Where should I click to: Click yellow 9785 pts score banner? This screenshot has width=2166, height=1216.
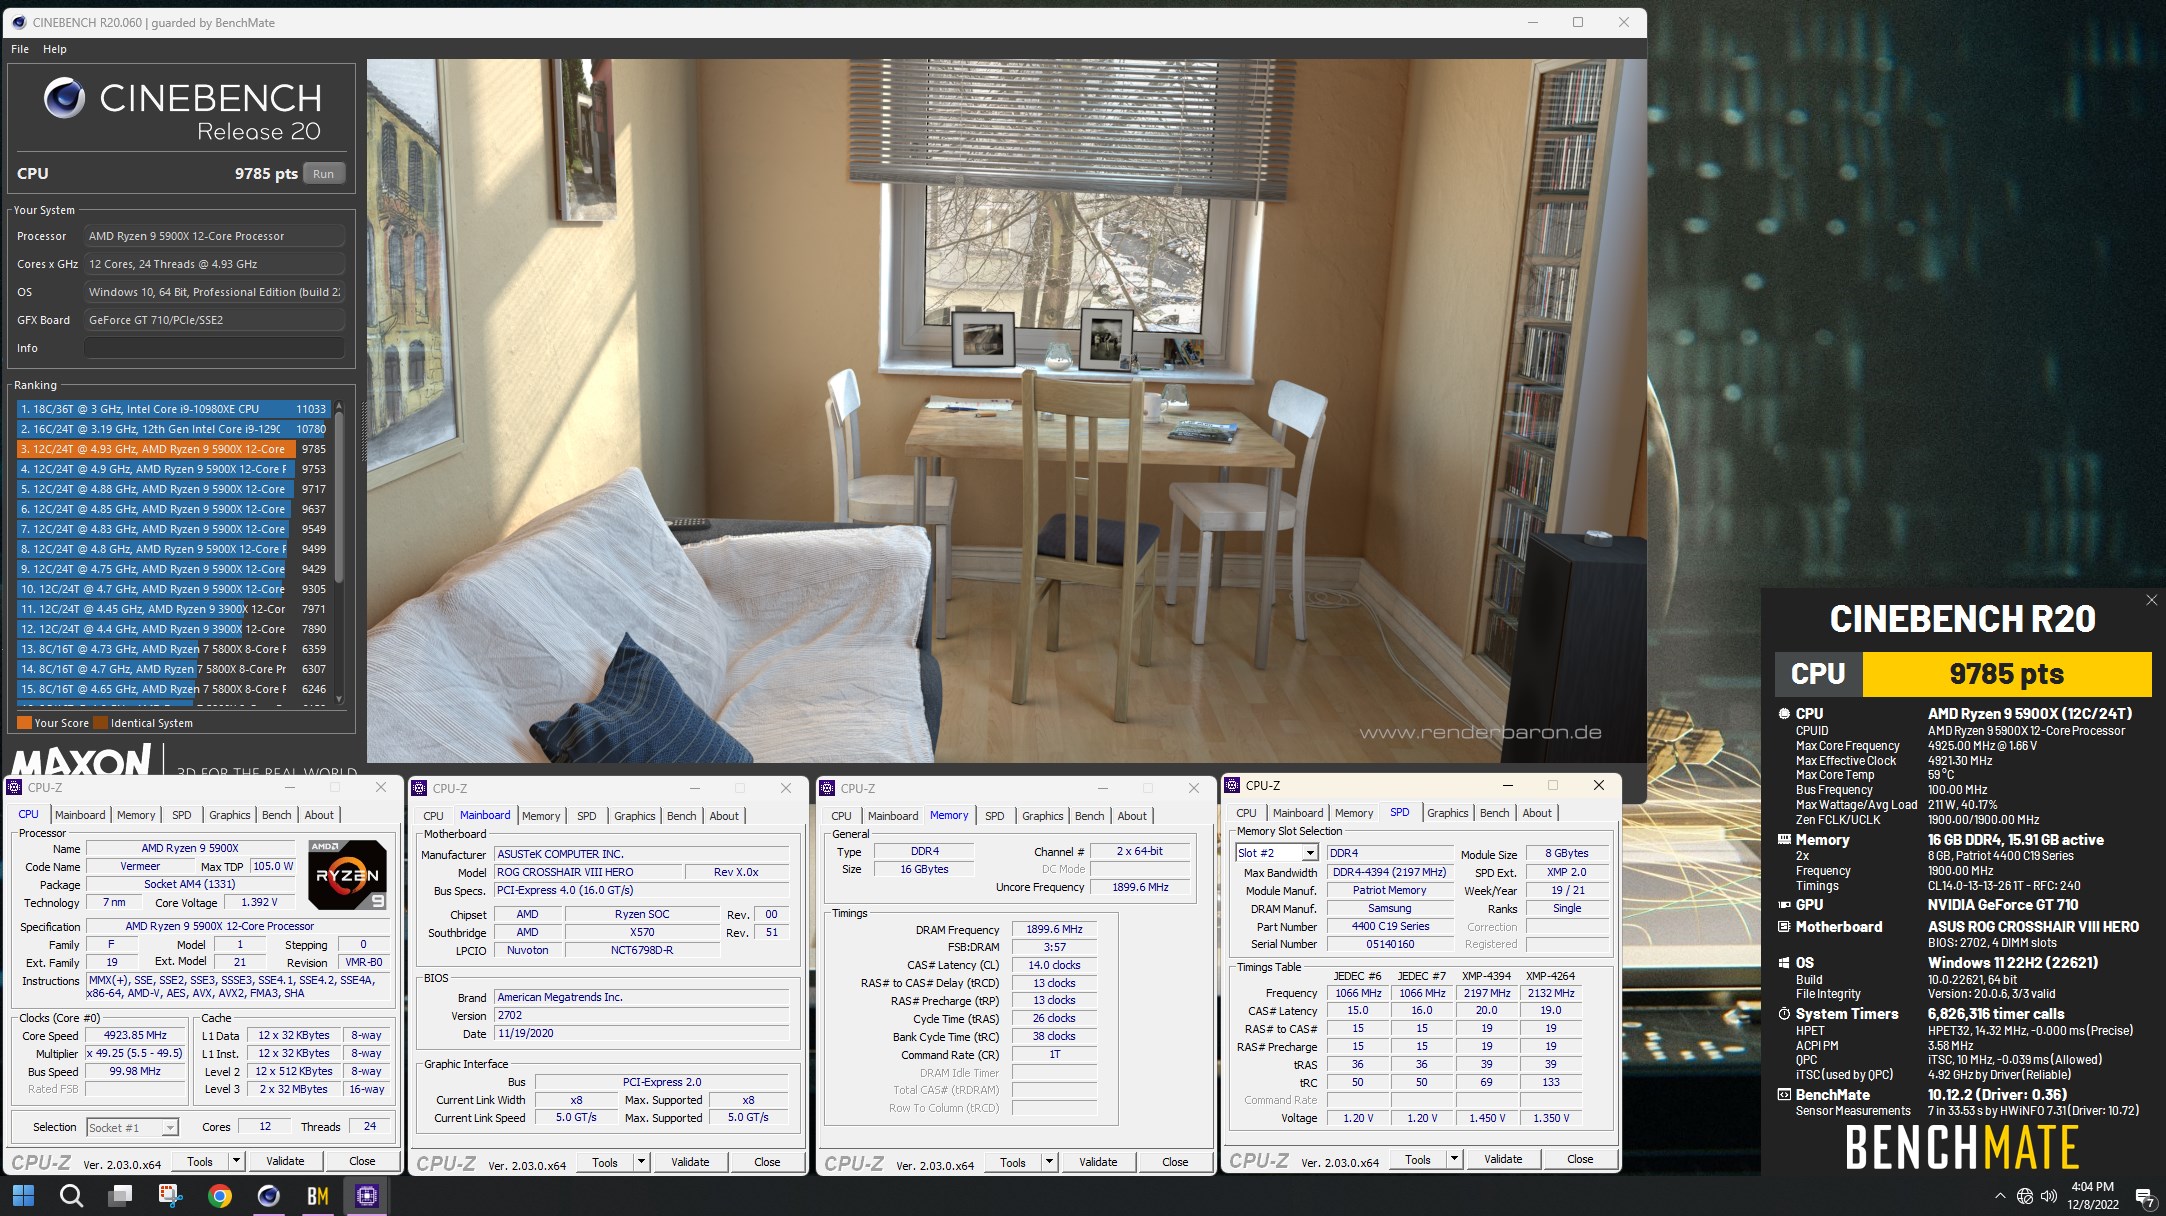[2006, 674]
